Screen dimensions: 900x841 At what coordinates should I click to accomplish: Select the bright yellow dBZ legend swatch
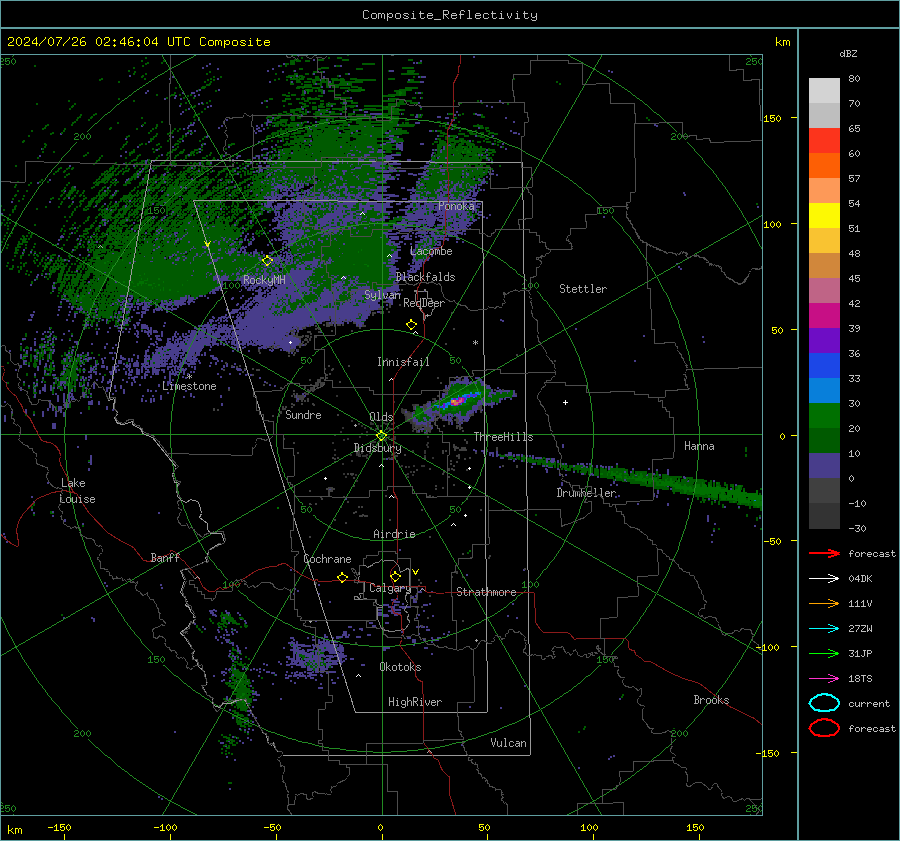[824, 216]
